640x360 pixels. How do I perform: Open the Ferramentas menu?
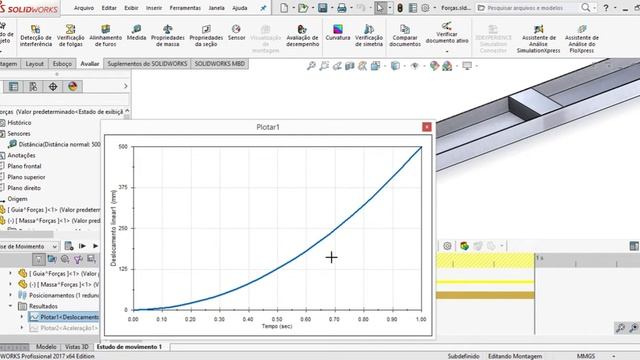185,8
